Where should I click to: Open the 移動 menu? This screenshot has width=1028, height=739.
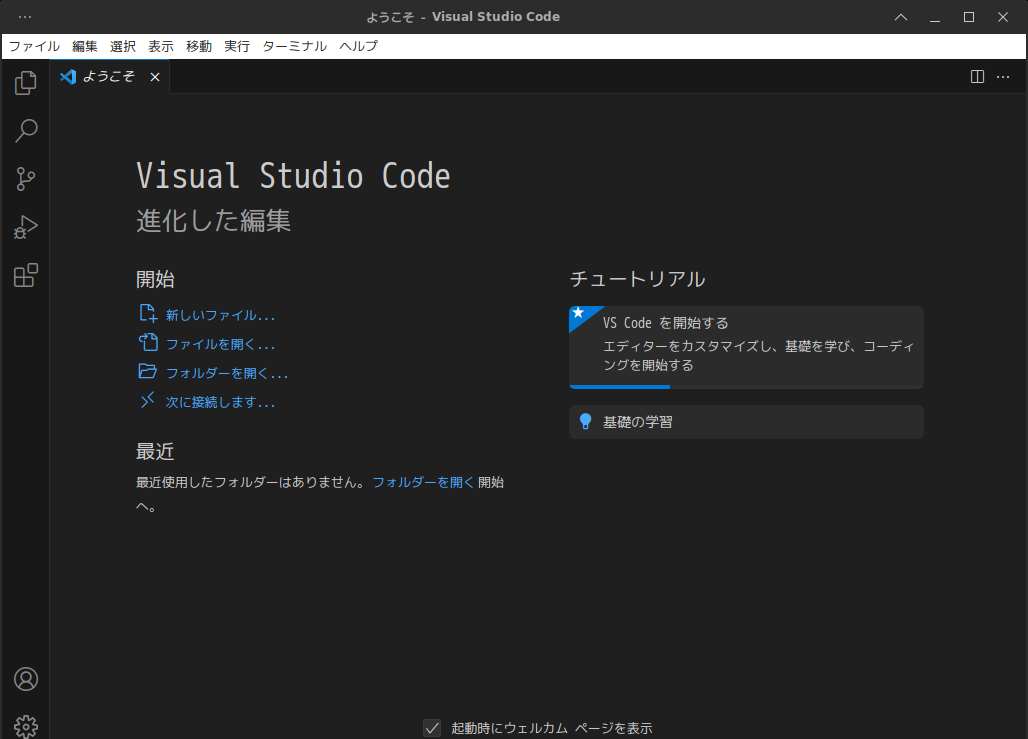click(199, 46)
